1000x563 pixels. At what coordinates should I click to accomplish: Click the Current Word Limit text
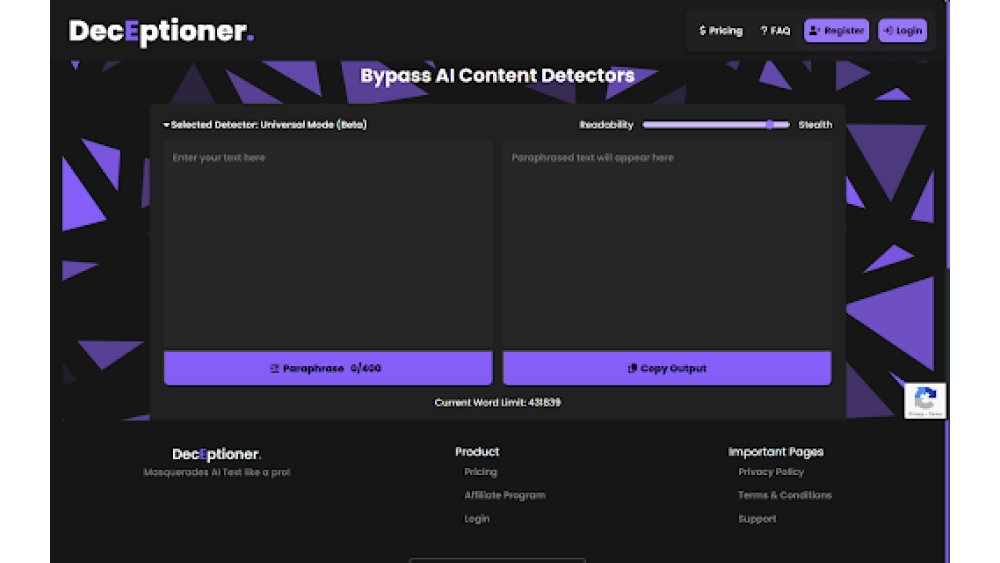(497, 402)
